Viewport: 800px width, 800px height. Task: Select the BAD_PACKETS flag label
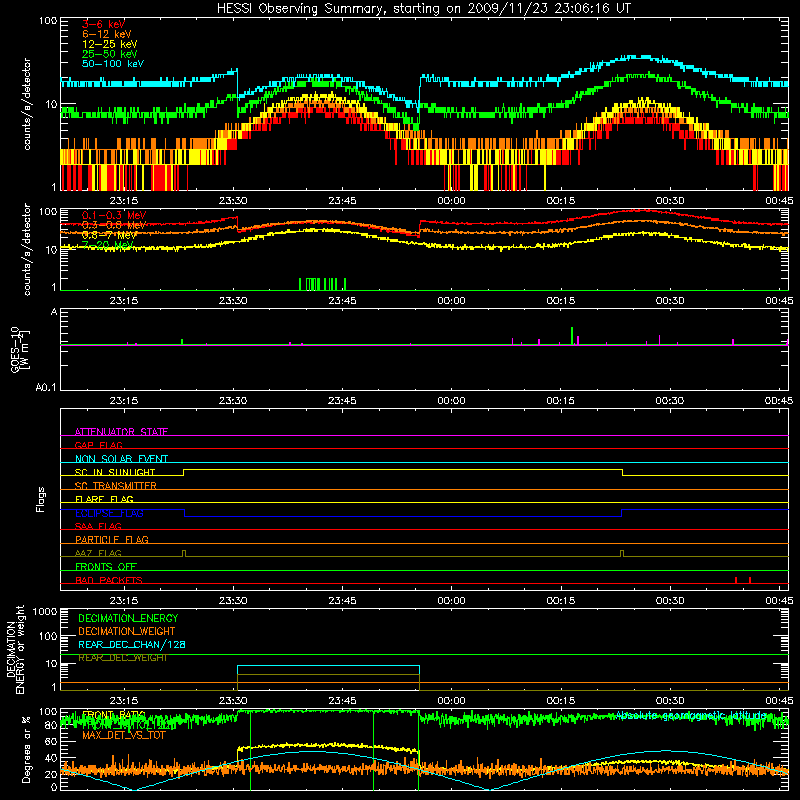109,580
